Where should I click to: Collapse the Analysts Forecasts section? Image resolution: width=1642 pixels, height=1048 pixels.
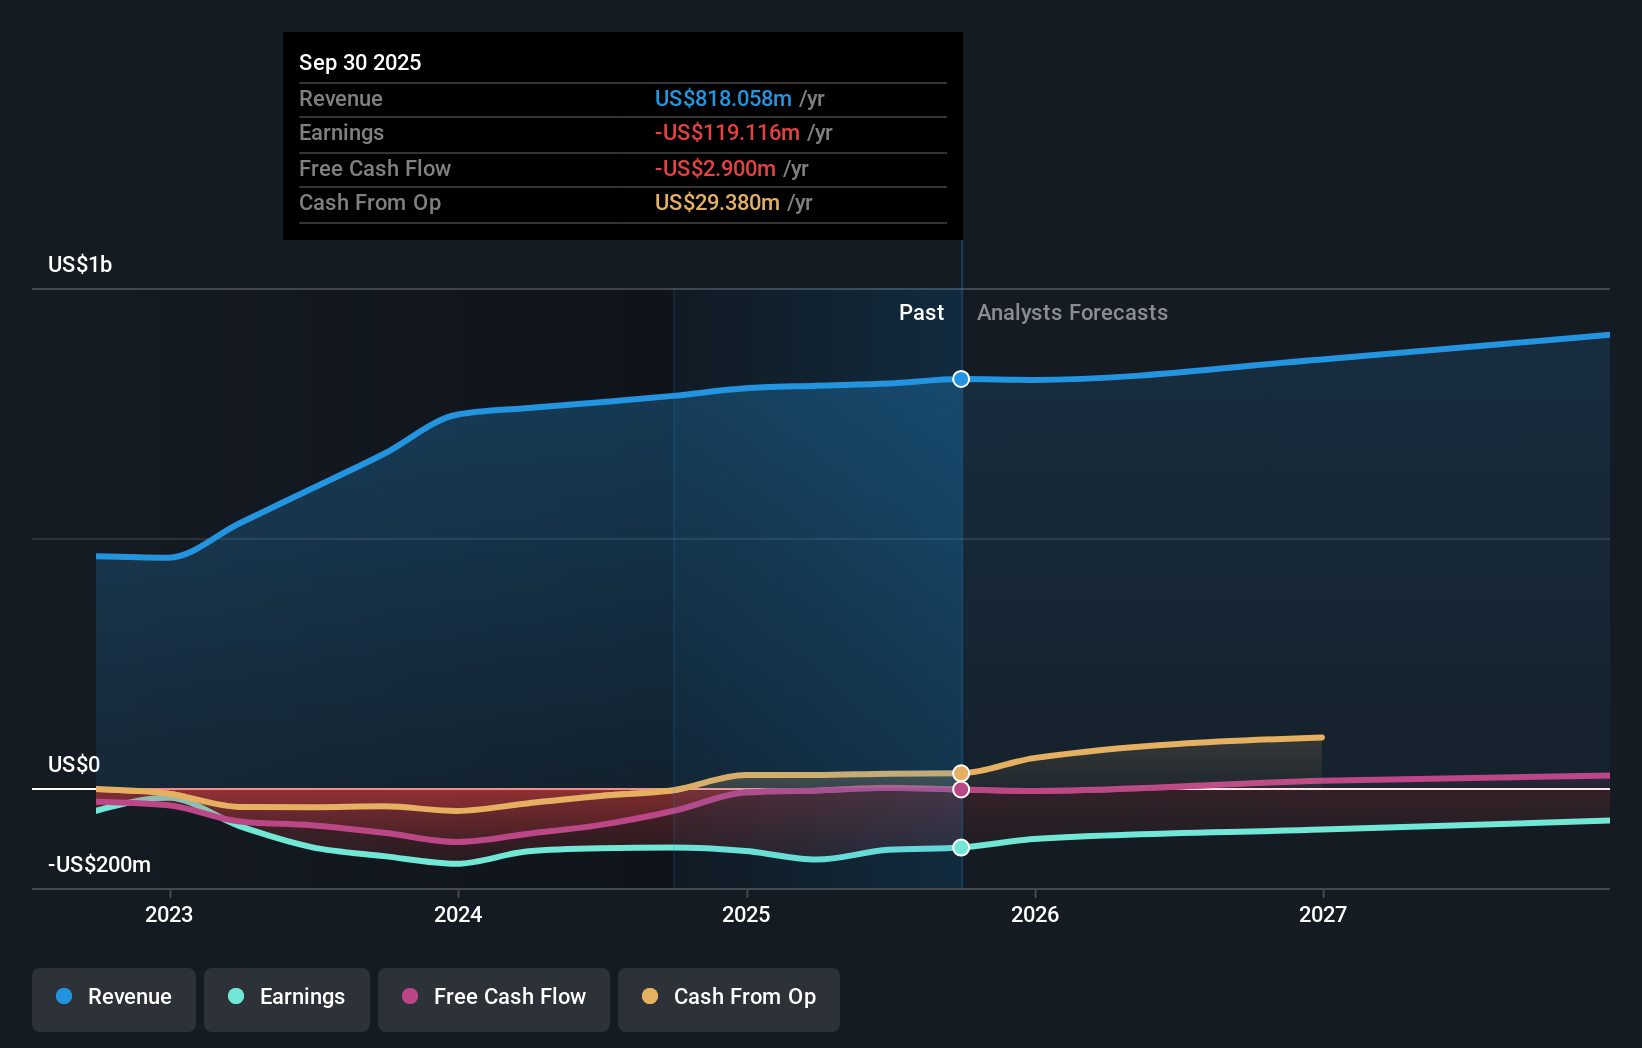tap(1072, 312)
